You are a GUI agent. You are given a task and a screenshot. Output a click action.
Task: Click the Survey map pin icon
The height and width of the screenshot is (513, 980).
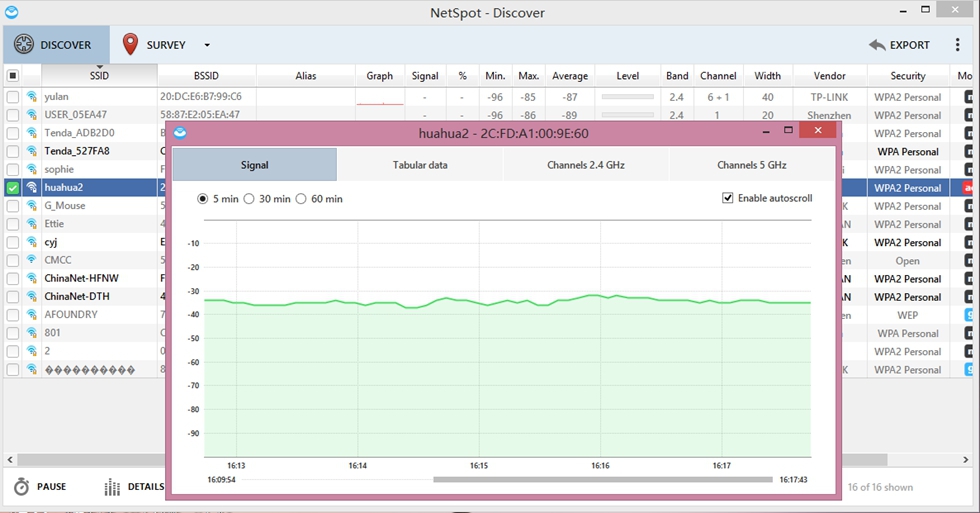[x=130, y=44]
